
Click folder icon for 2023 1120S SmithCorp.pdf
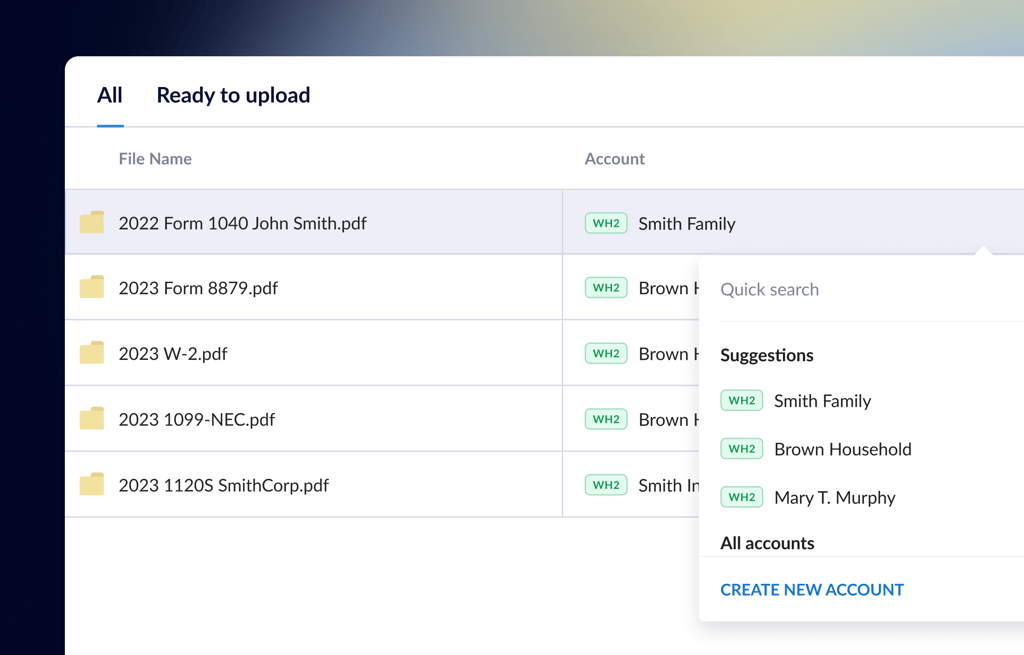(92, 485)
